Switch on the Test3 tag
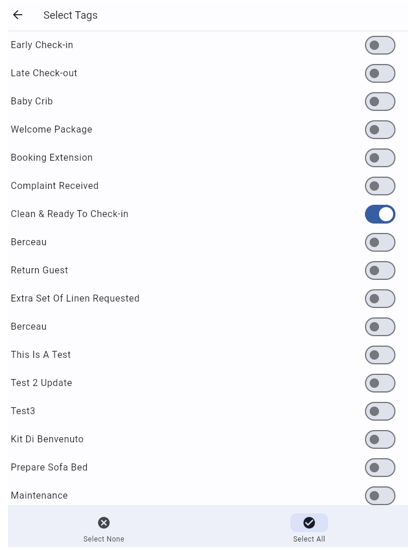The height and width of the screenshot is (550, 408). pyautogui.click(x=380, y=411)
